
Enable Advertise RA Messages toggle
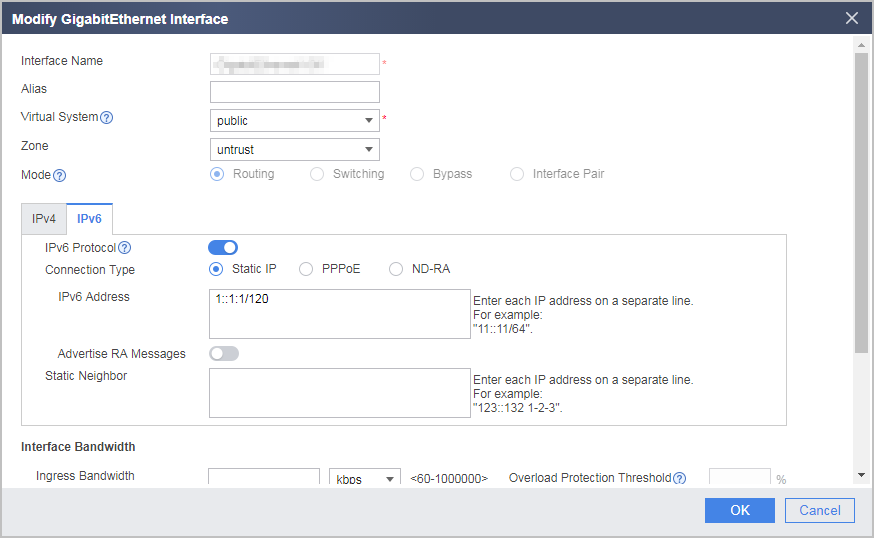(224, 353)
